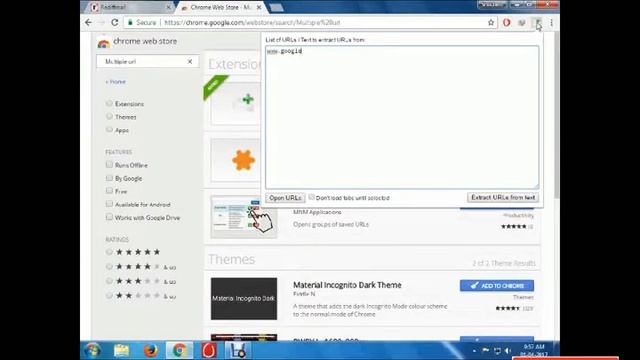
Task: Tick Works with Google Drive checkbox
Action: coord(109,217)
